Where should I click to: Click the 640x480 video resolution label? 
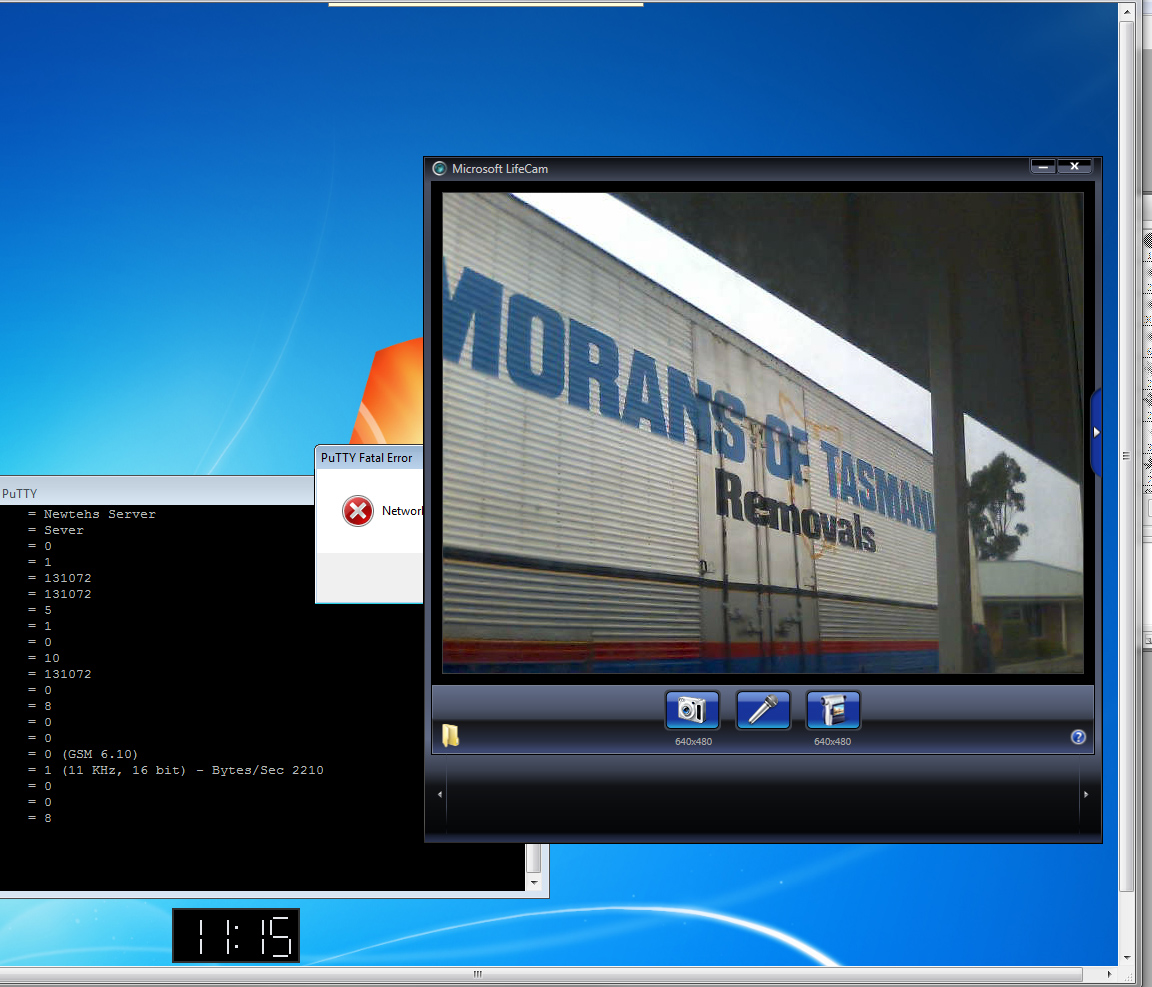832,742
